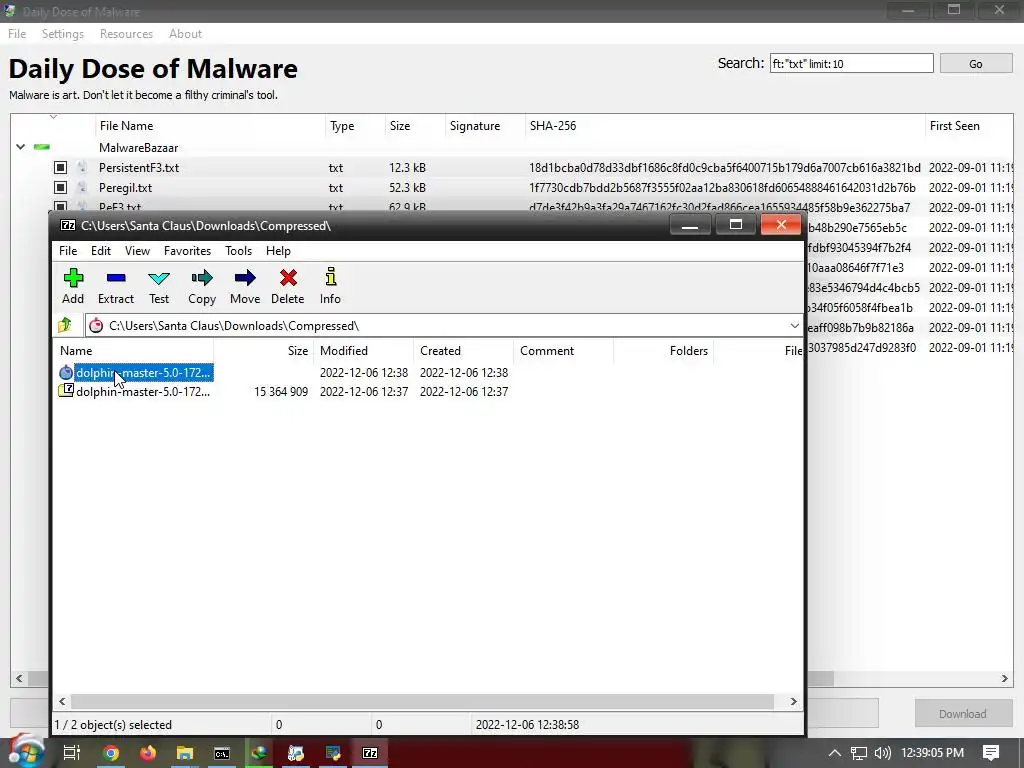Click PersistentF3.txt file name
The width and height of the screenshot is (1024, 768).
pyautogui.click(x=138, y=168)
